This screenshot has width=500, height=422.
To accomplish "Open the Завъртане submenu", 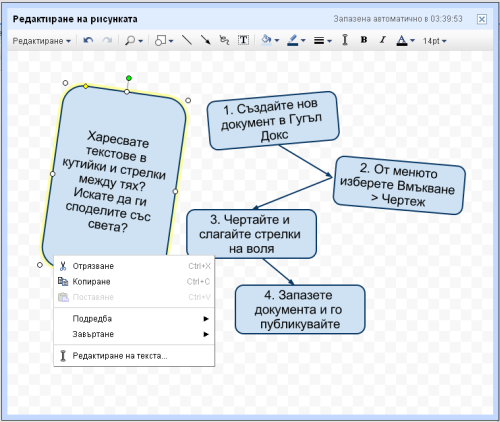I will 134,334.
